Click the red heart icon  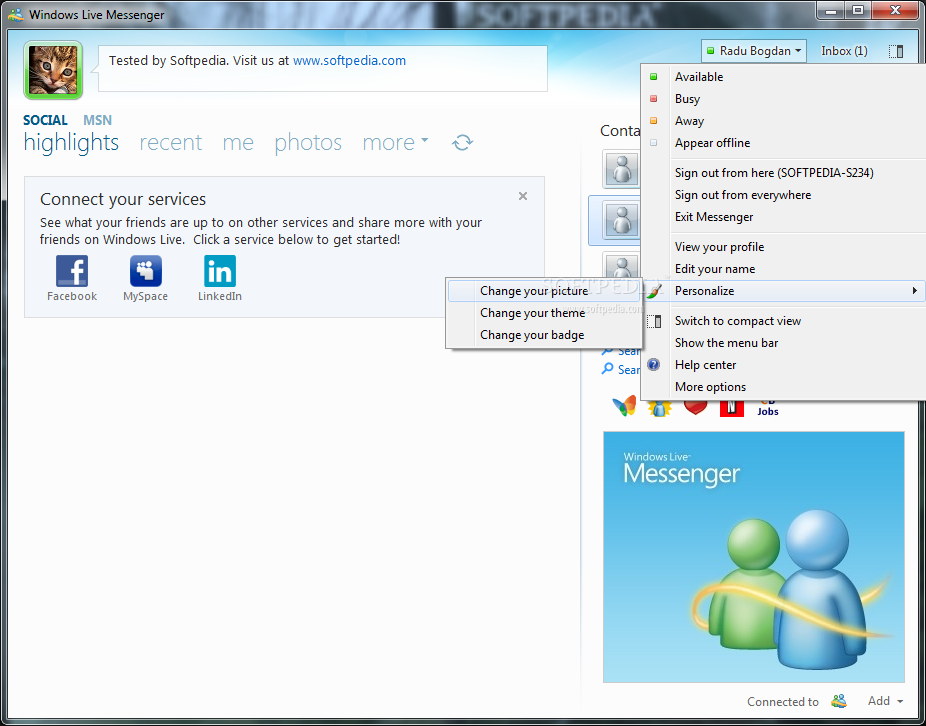[696, 406]
